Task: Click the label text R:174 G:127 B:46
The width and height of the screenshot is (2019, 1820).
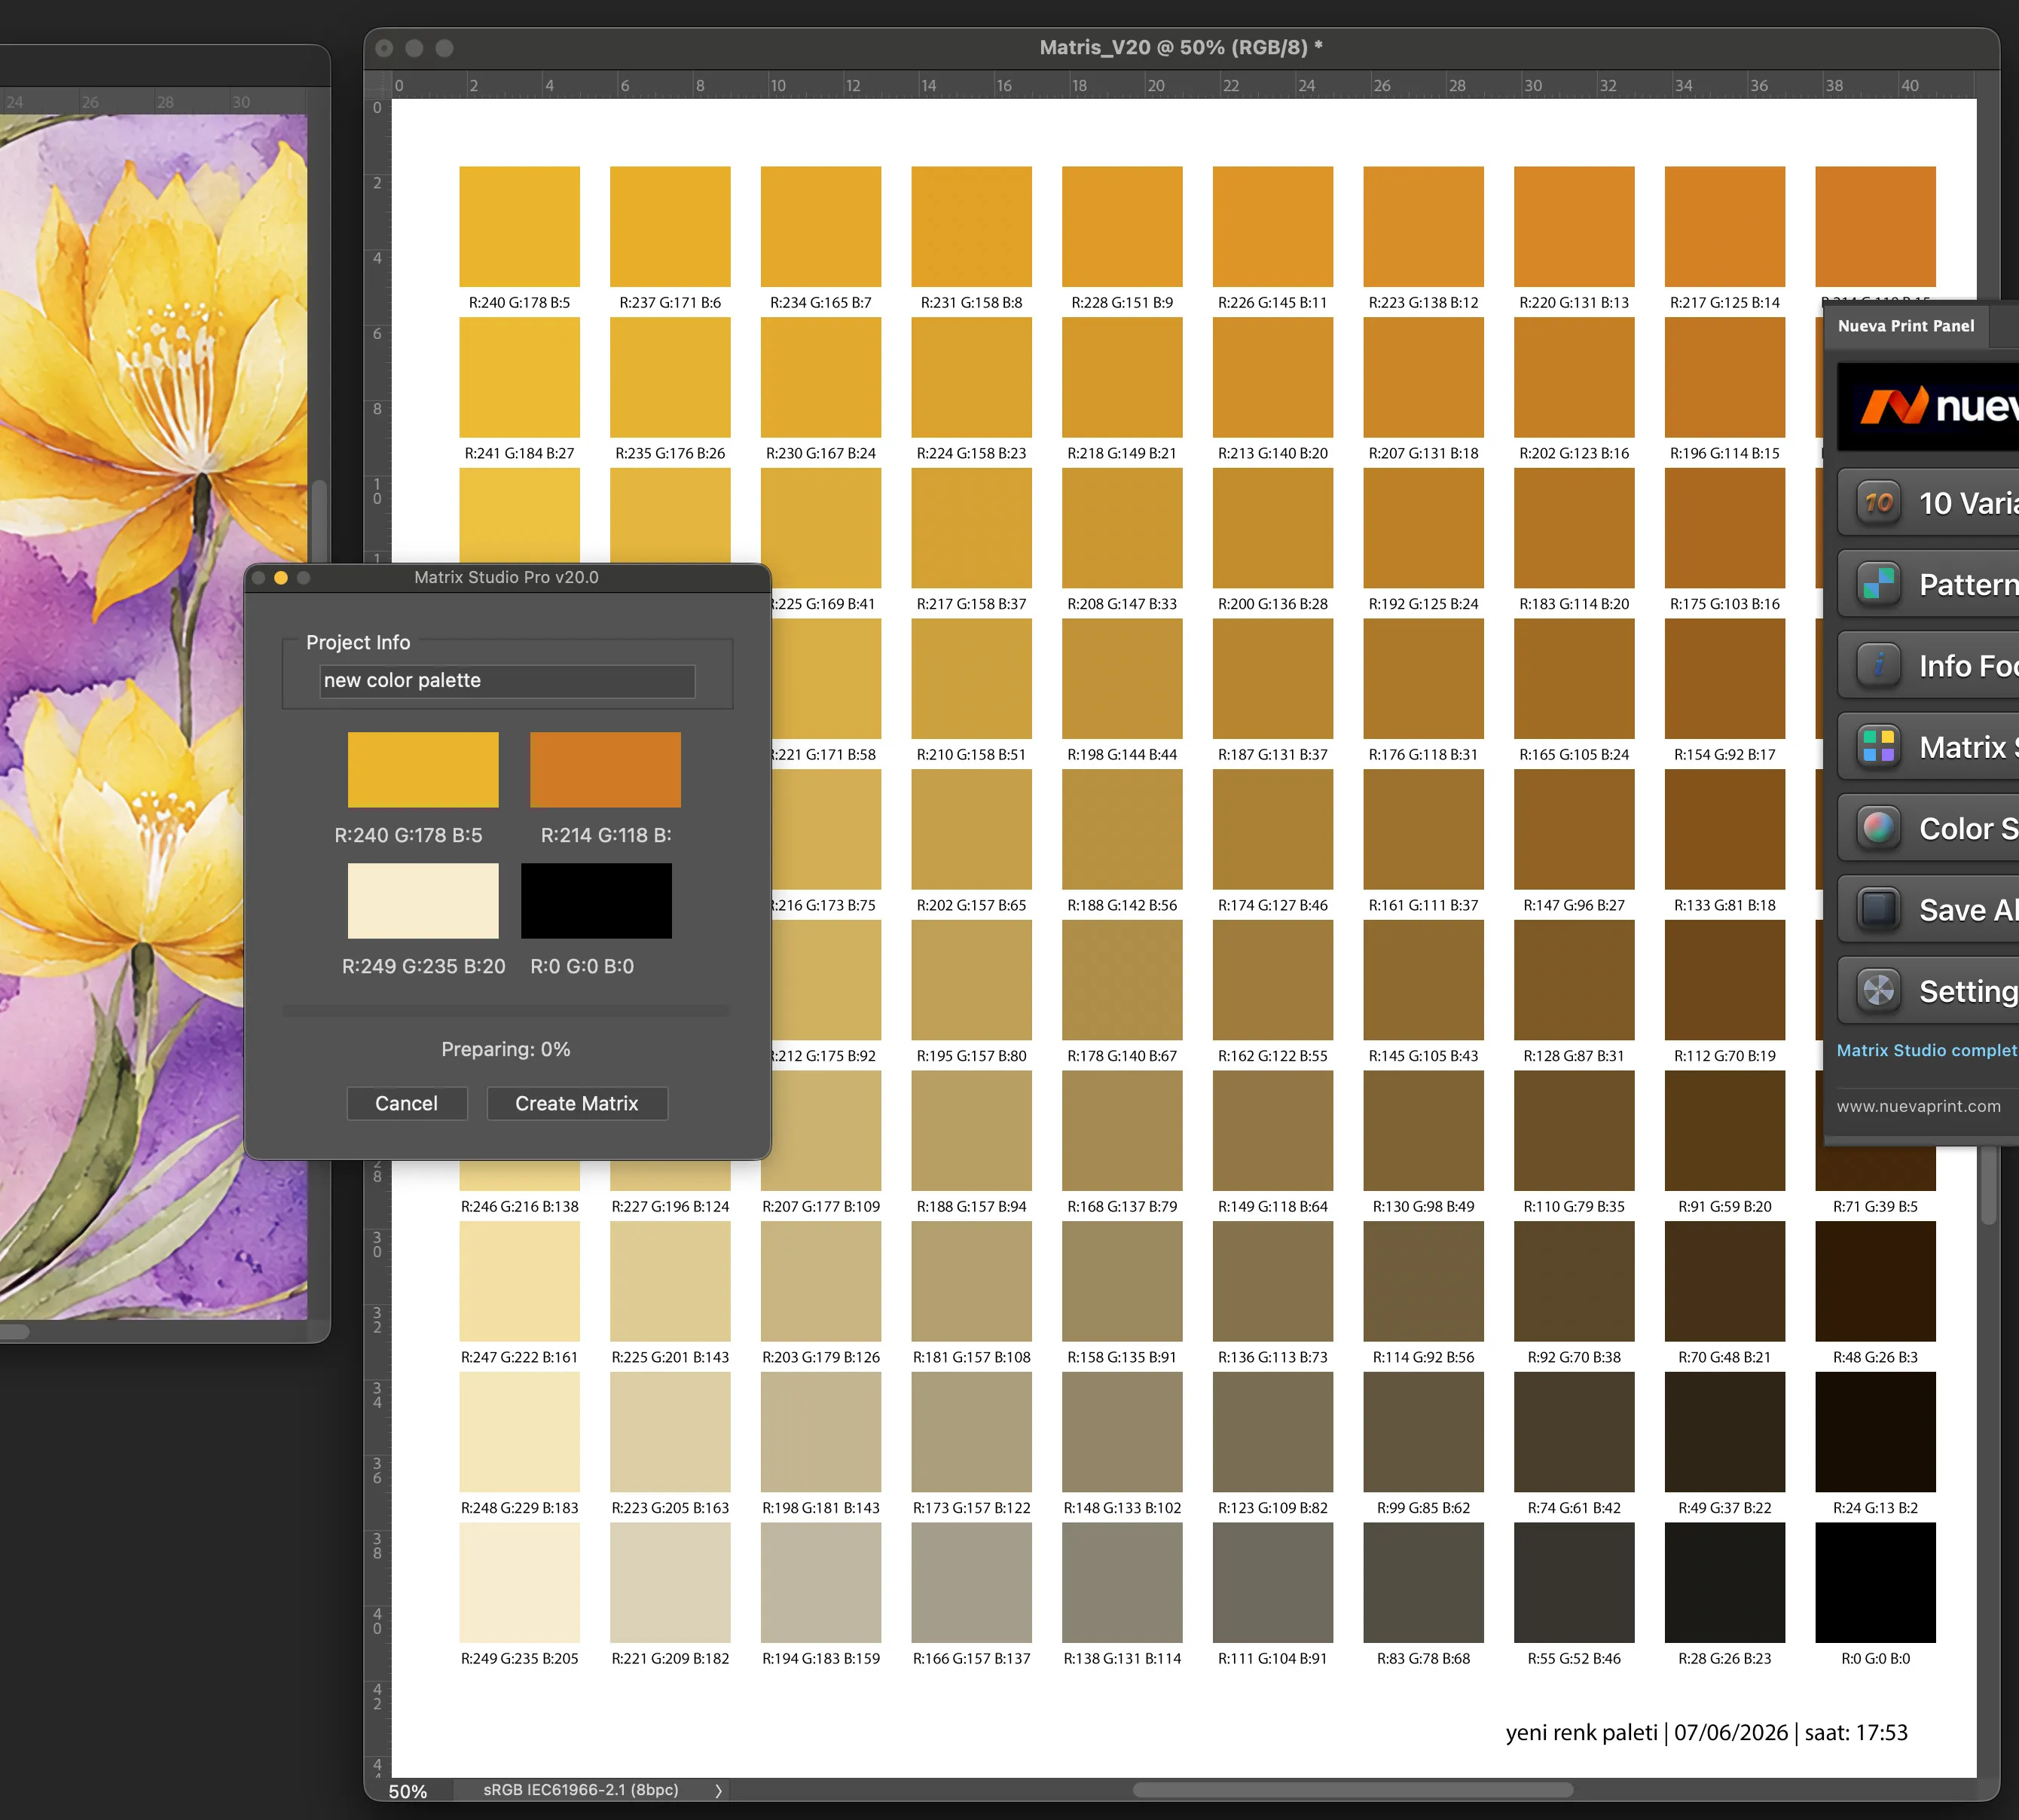Action: click(1273, 906)
